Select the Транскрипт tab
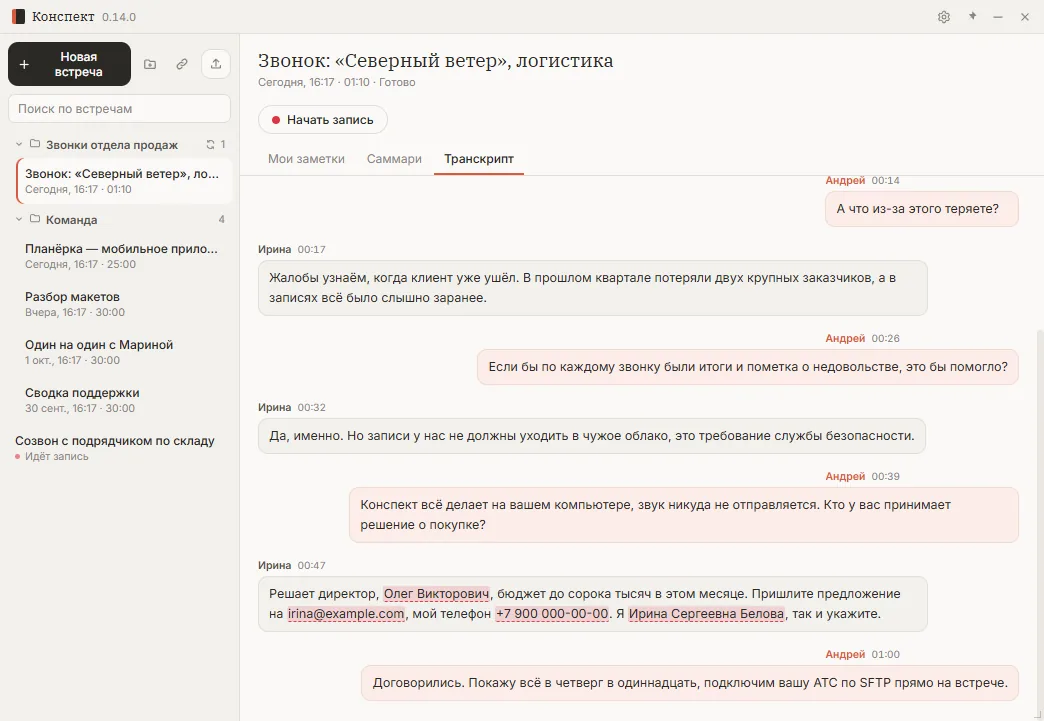 tap(479, 159)
